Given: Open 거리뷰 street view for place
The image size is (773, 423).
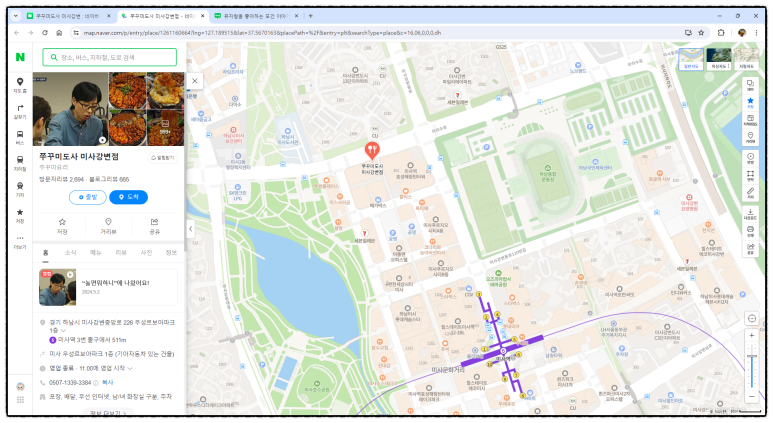Looking at the screenshot, I should click(x=108, y=226).
